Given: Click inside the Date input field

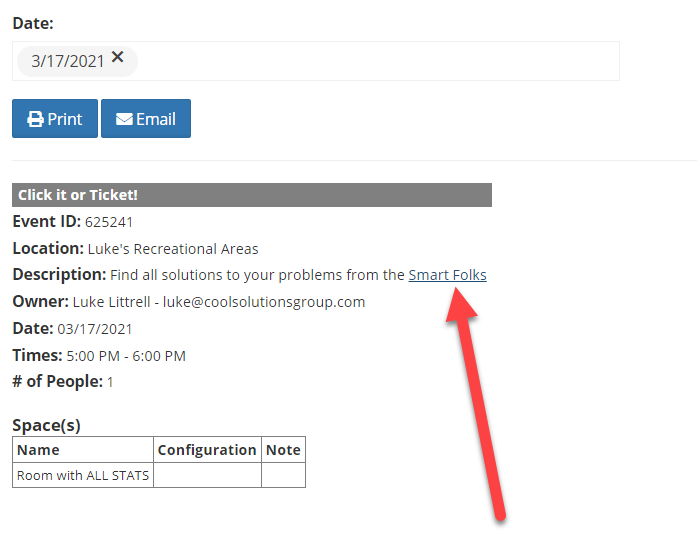Looking at the screenshot, I should coord(380,61).
